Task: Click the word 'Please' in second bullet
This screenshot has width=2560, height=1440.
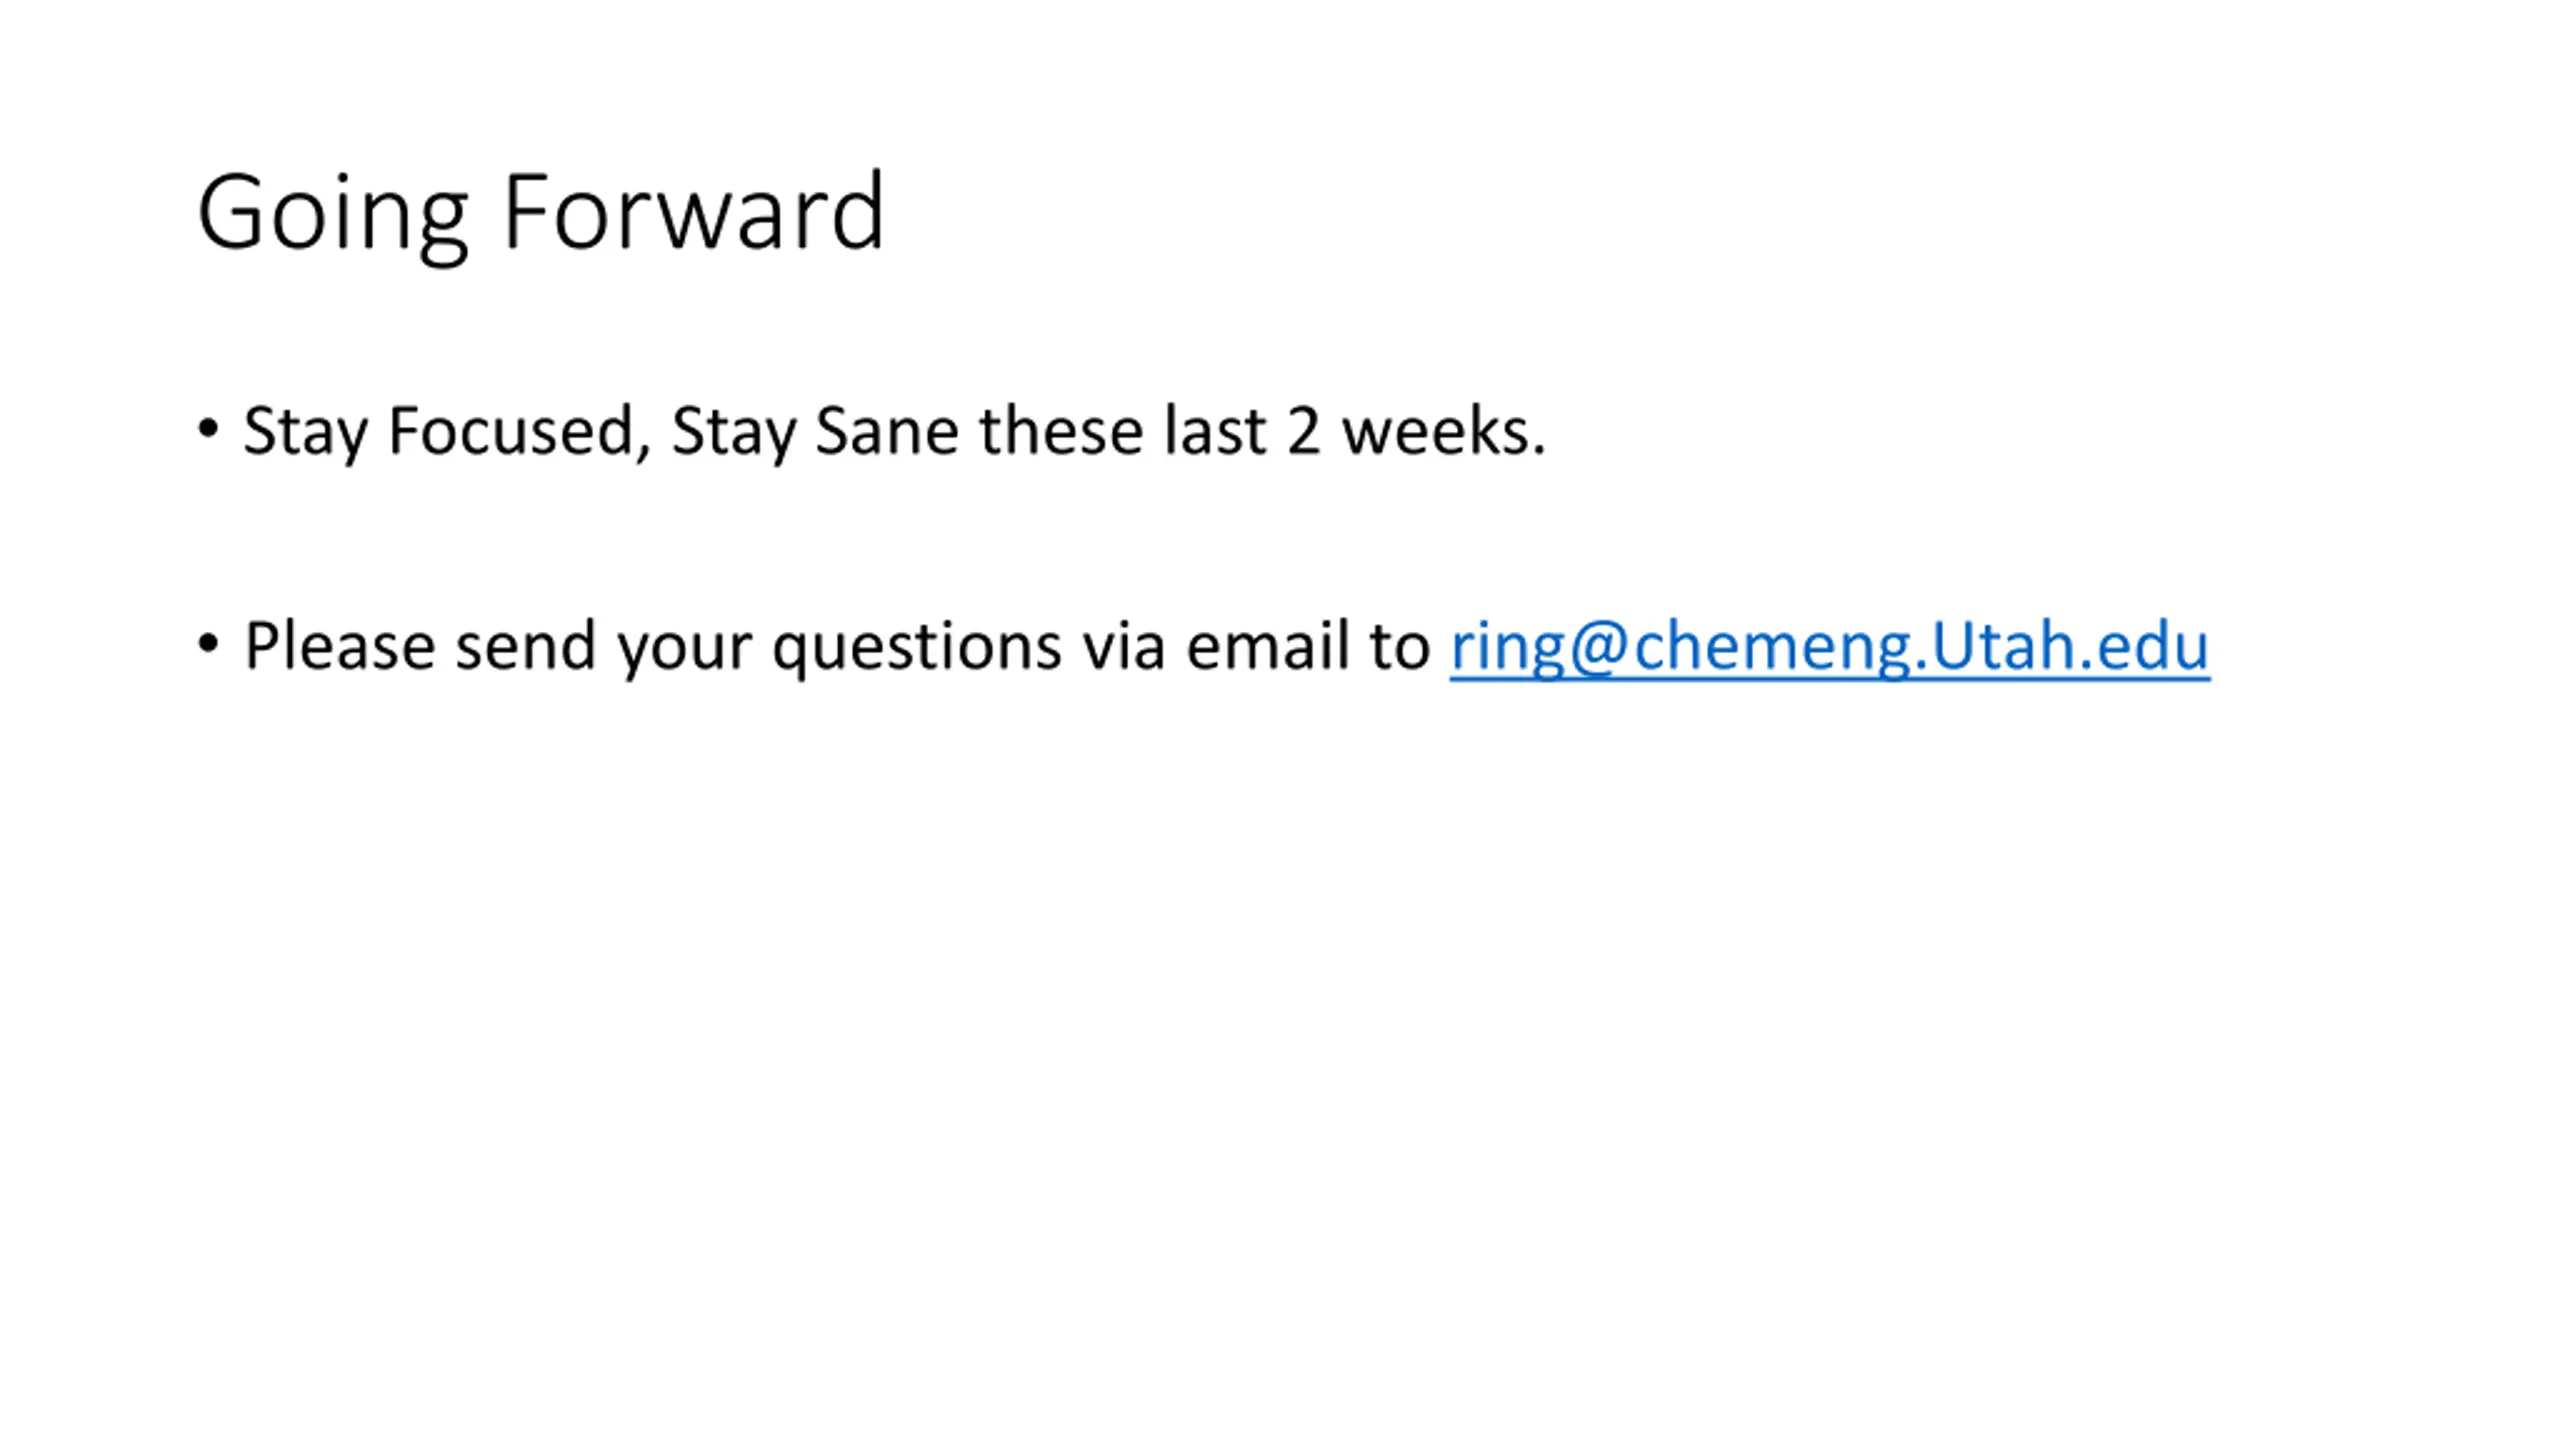Action: 339,645
